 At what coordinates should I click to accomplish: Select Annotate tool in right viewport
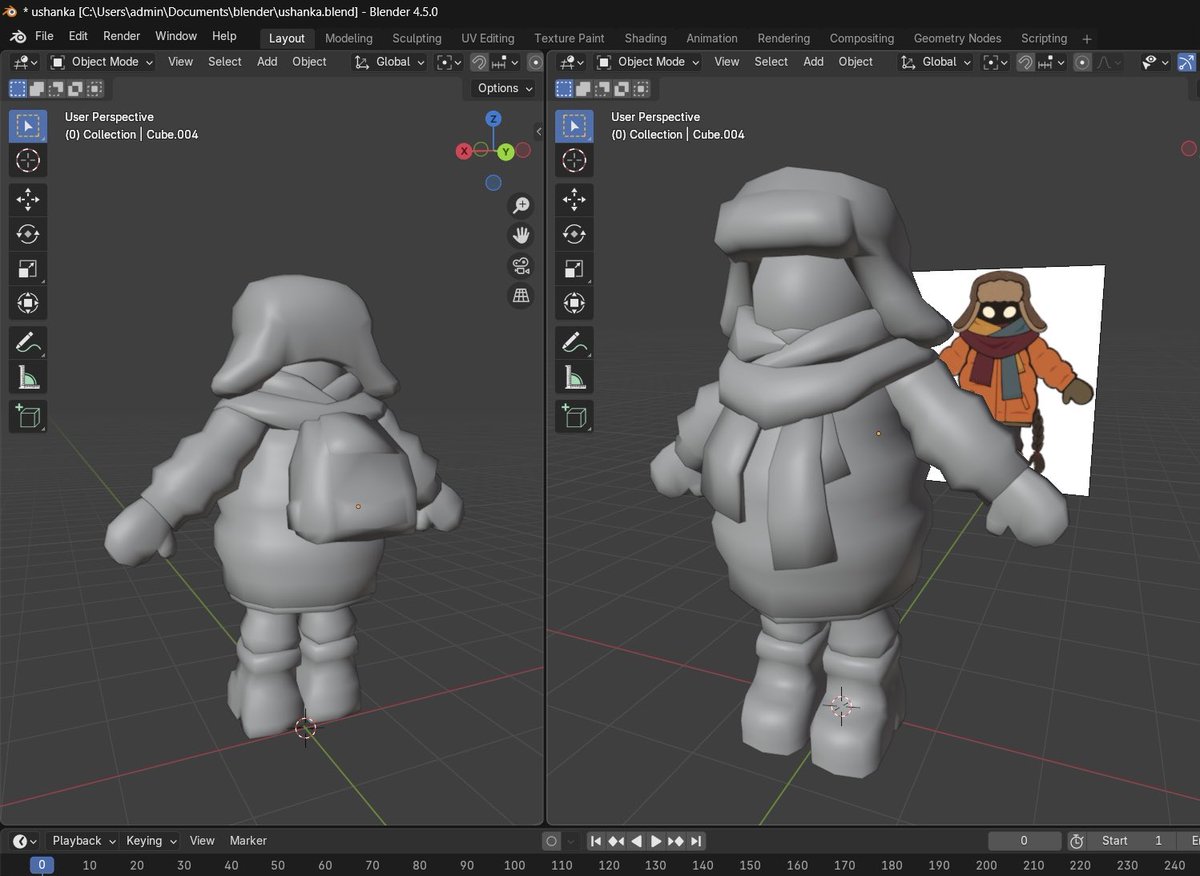(574, 343)
